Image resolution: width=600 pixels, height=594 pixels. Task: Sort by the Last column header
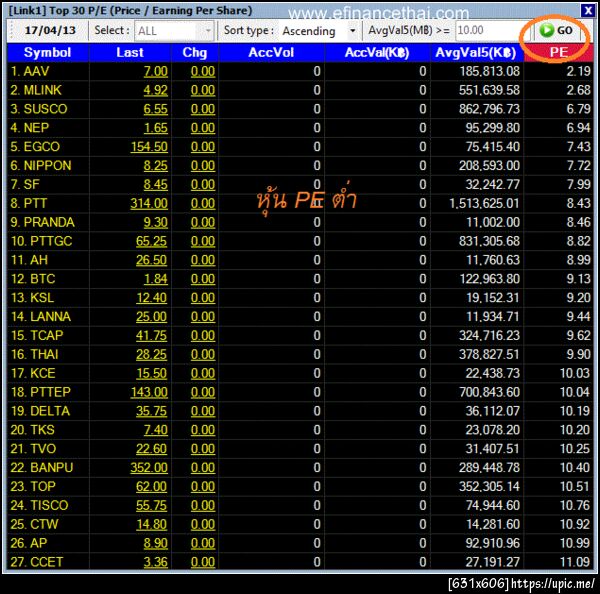tap(130, 52)
